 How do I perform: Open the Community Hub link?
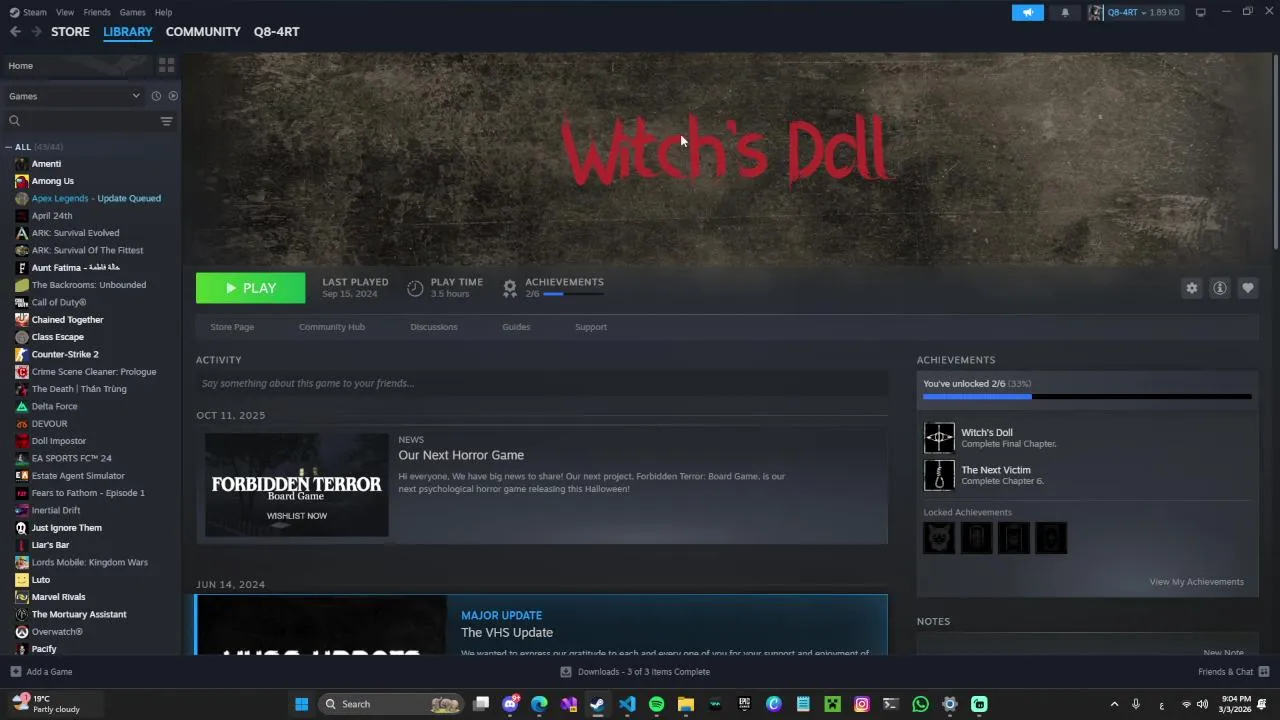click(332, 327)
